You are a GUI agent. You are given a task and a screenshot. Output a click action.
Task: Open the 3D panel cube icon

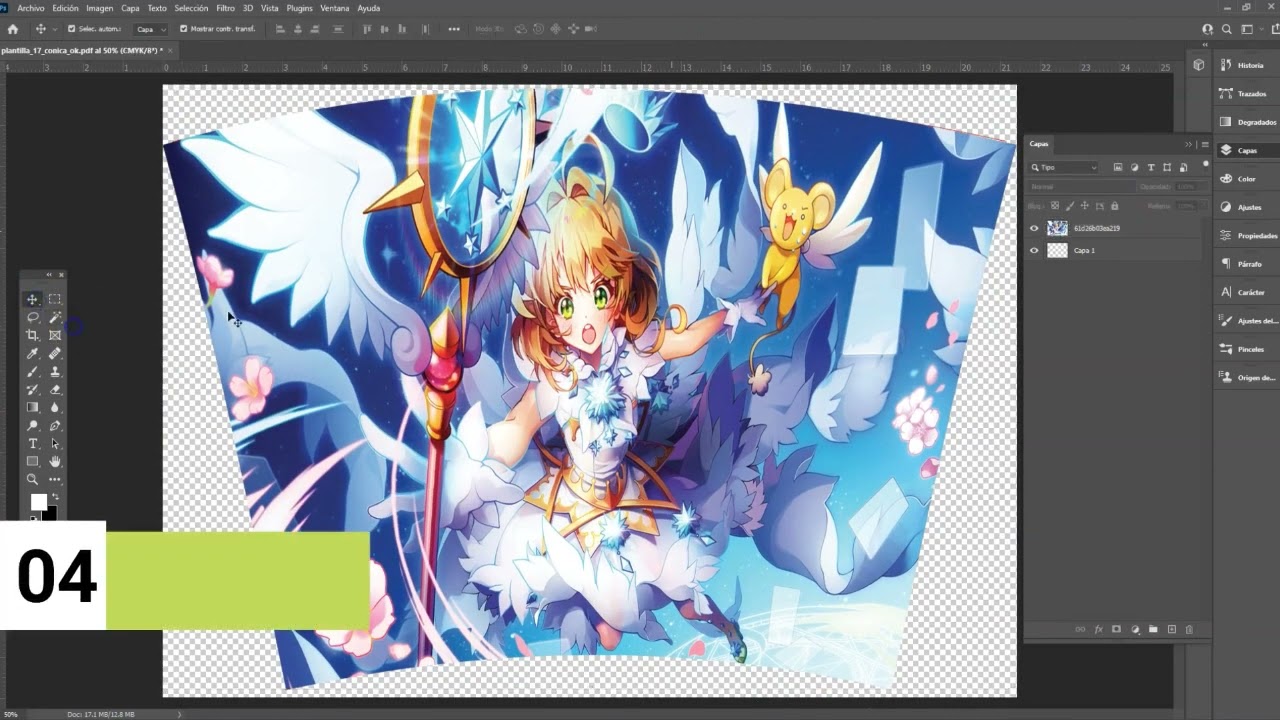(x=1199, y=65)
